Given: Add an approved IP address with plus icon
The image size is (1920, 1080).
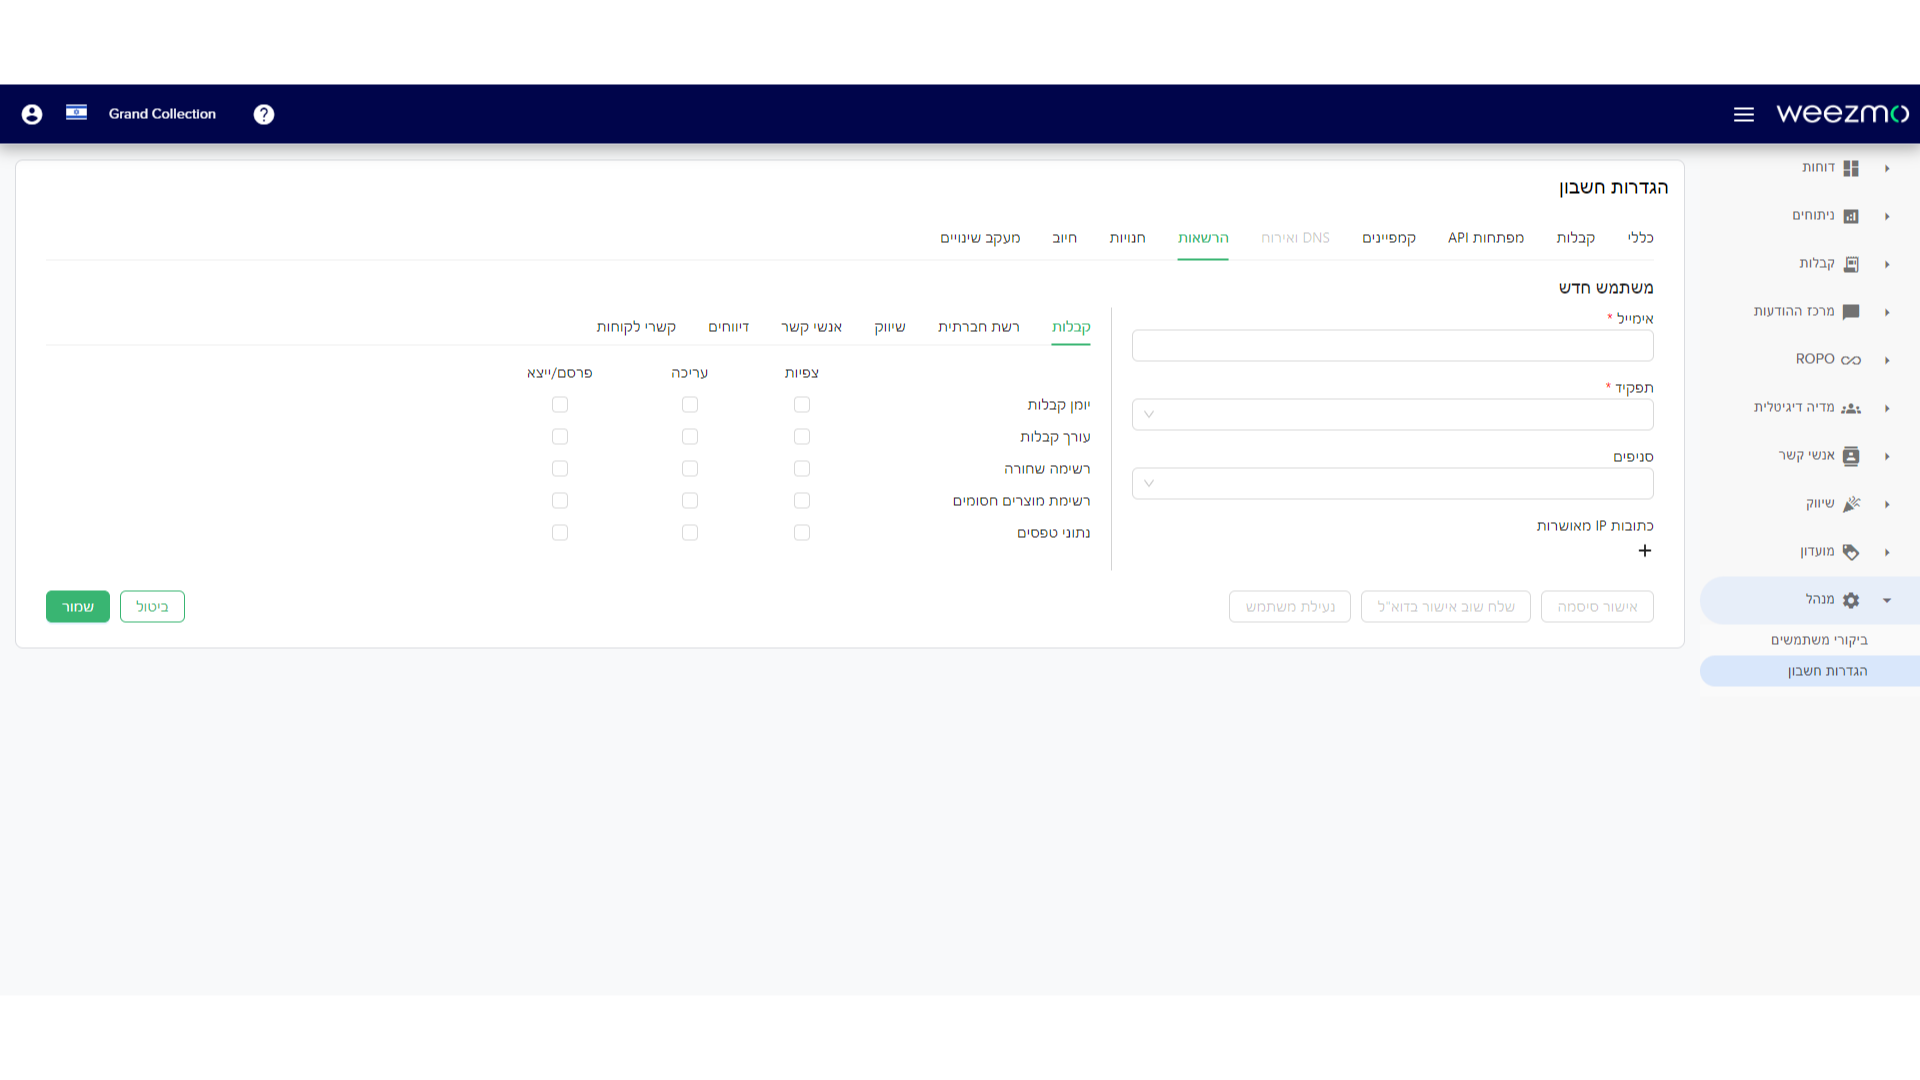Looking at the screenshot, I should click(1645, 551).
